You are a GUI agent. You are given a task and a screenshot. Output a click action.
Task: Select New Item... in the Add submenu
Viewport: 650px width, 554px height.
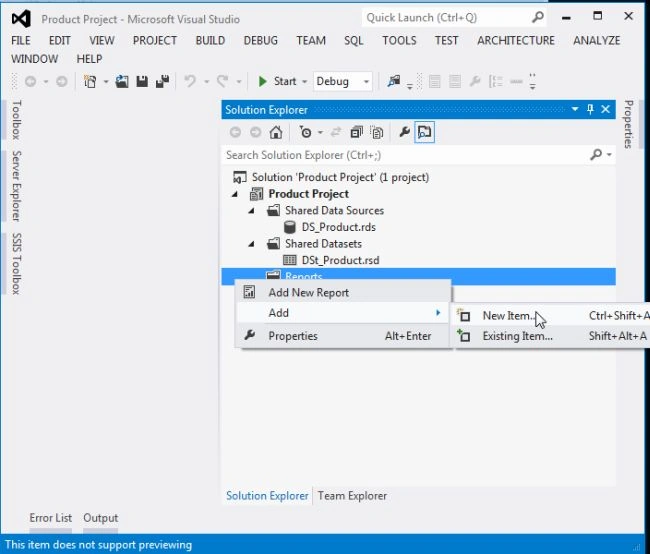click(553, 316)
